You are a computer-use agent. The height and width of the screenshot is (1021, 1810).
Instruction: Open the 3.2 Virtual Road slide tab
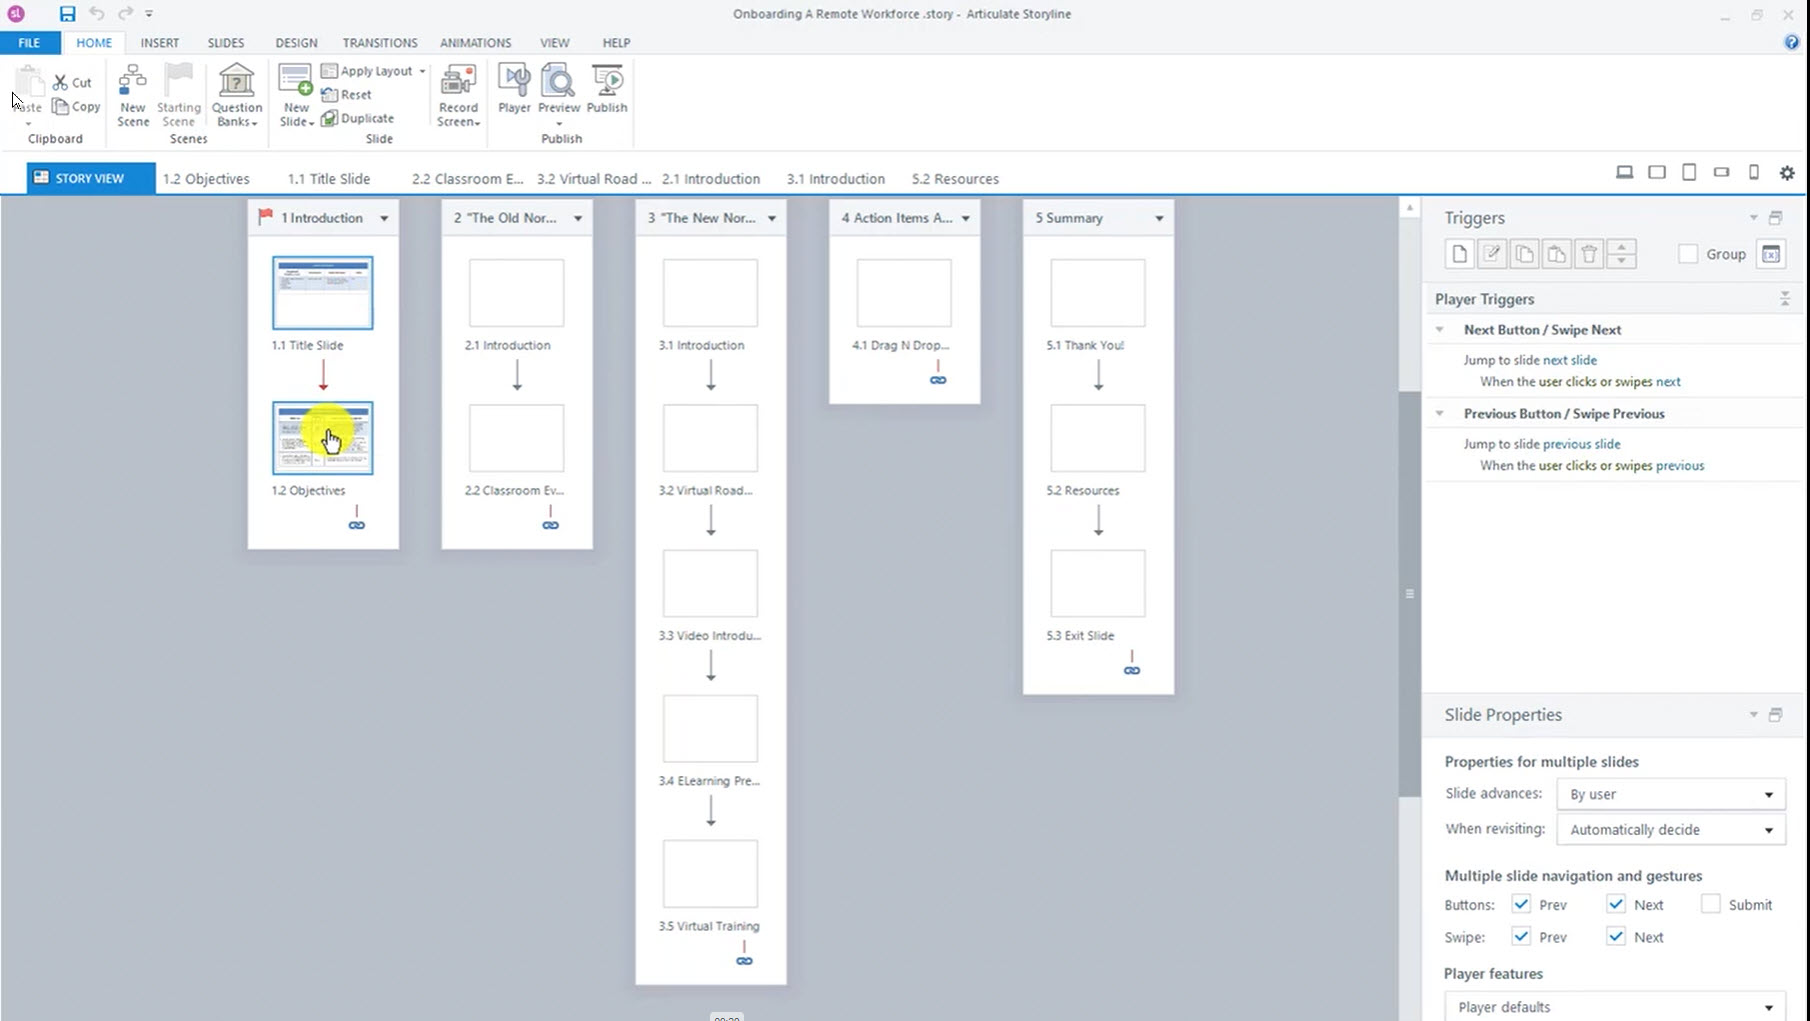click(x=593, y=179)
